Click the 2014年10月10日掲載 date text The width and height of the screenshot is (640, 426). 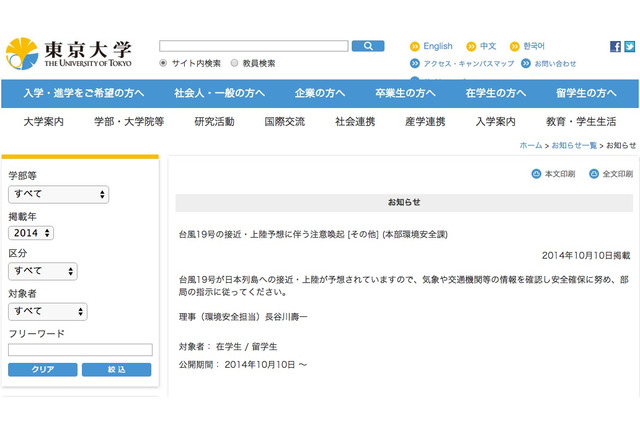click(586, 255)
